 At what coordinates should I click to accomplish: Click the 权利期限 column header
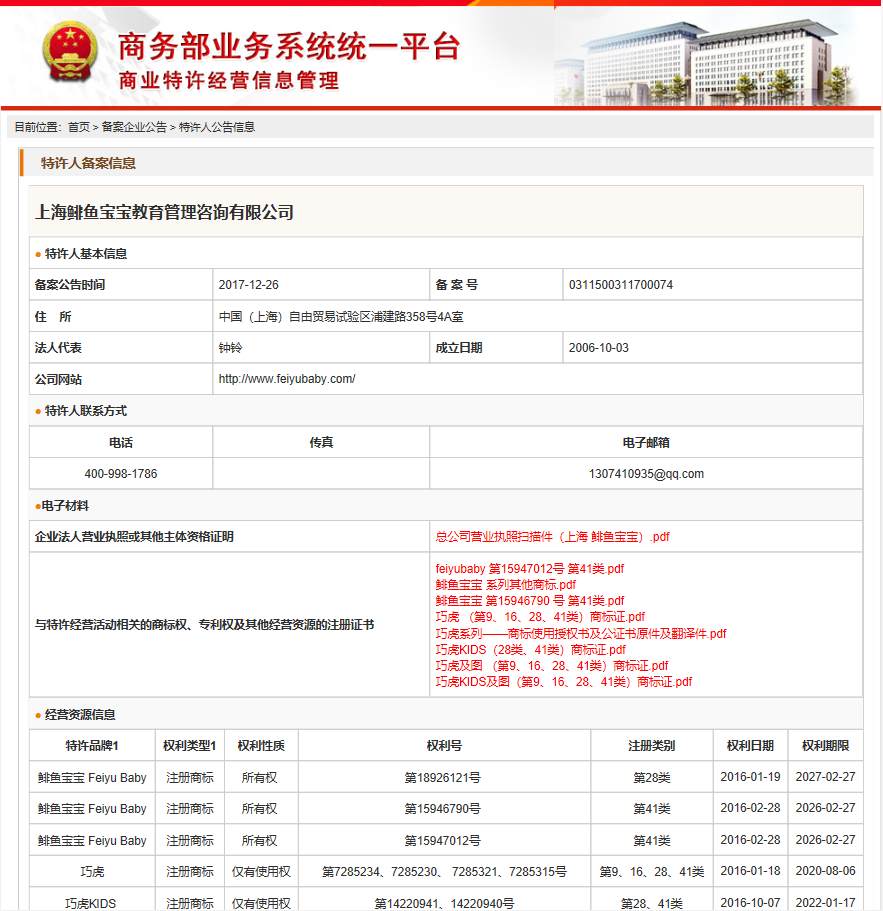click(825, 745)
